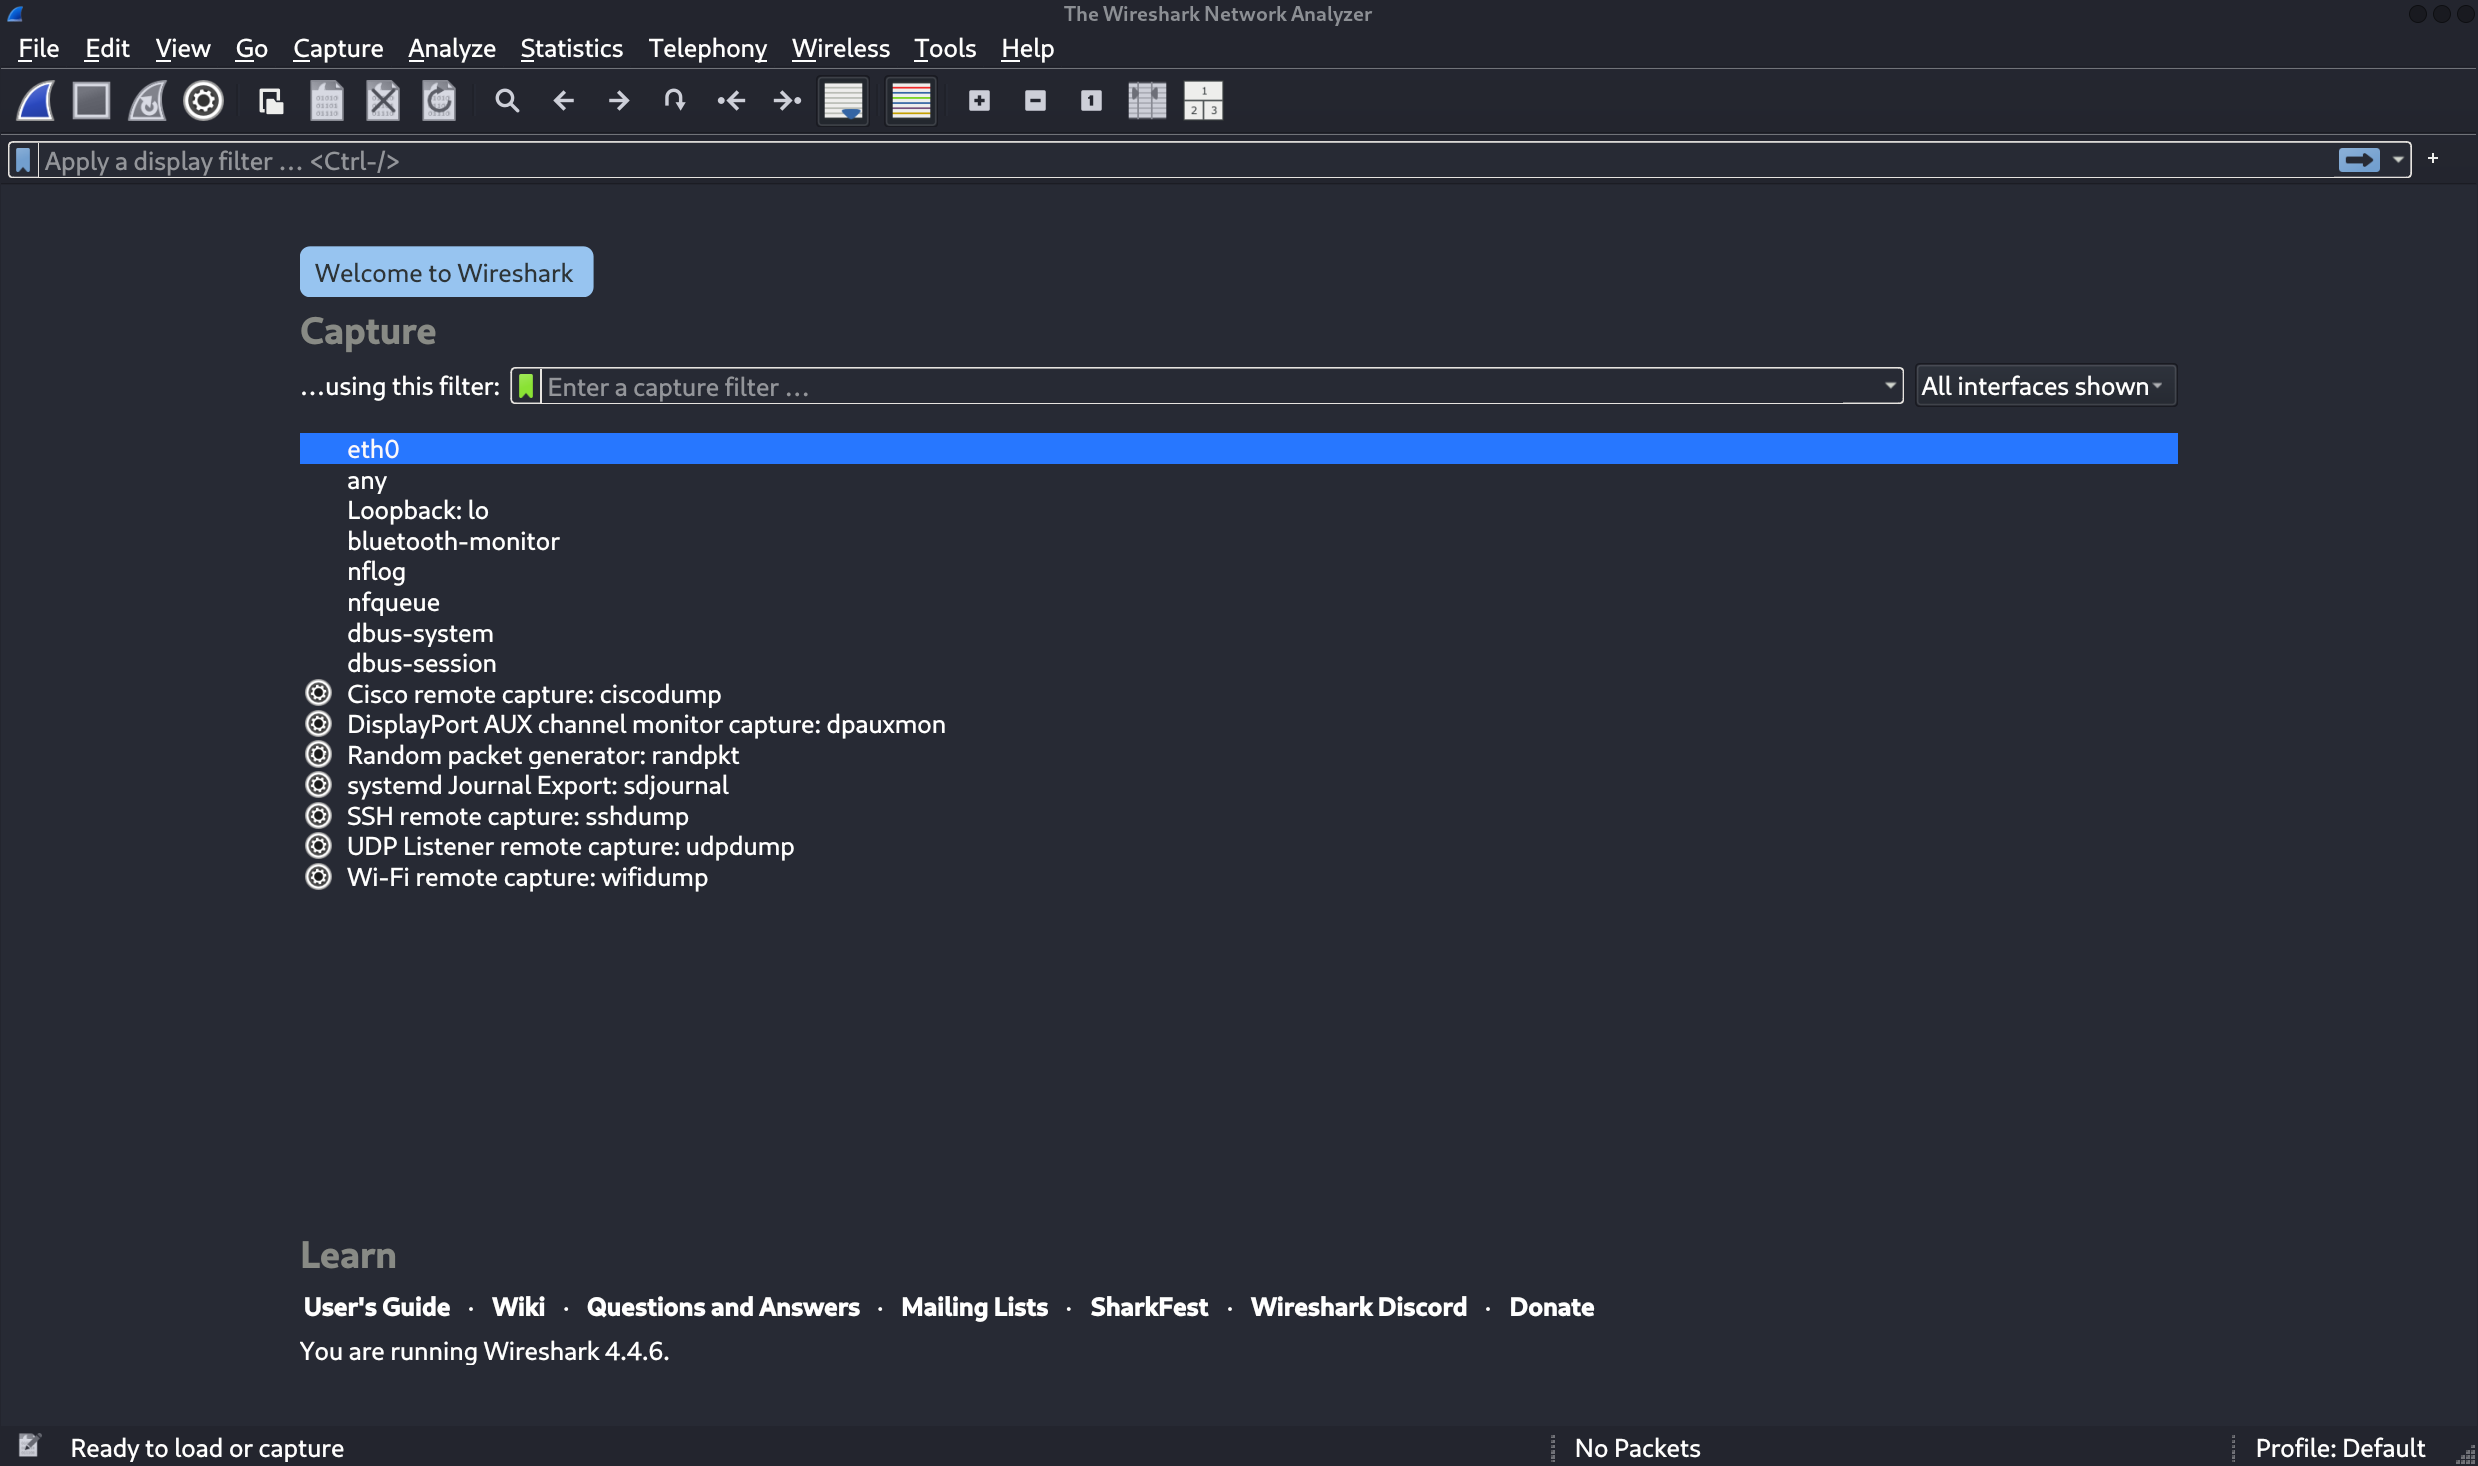The width and height of the screenshot is (2478, 1466).
Task: Open the Mailing Lists link
Action: (974, 1307)
